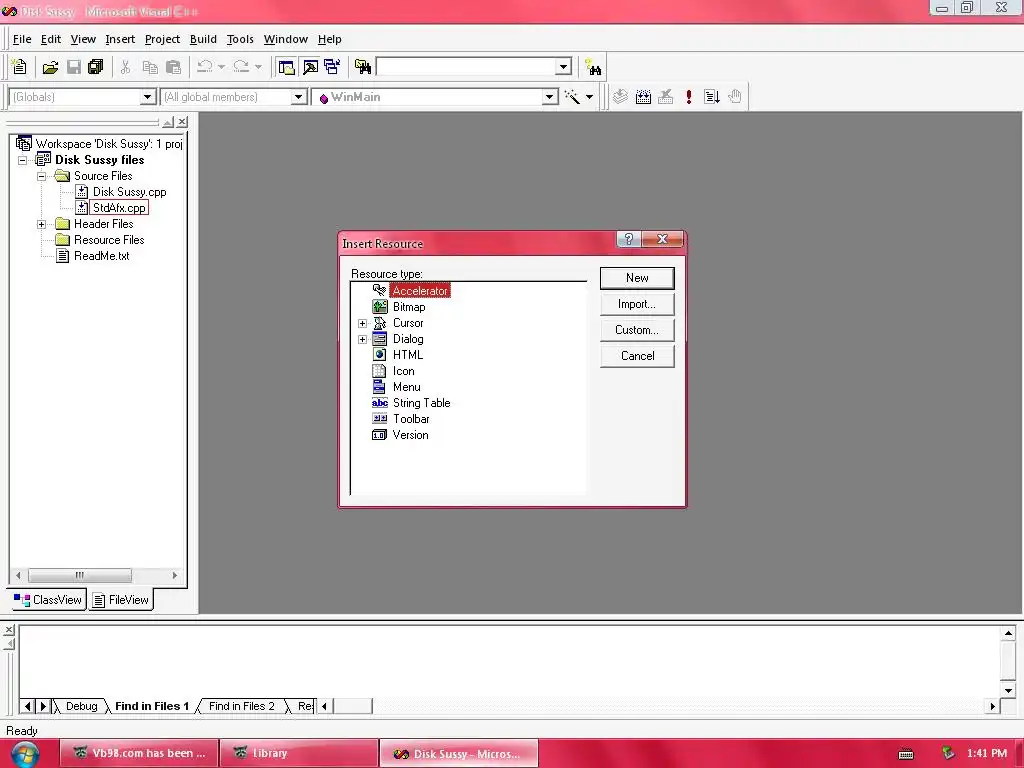Select the Icon resource type

click(x=404, y=371)
